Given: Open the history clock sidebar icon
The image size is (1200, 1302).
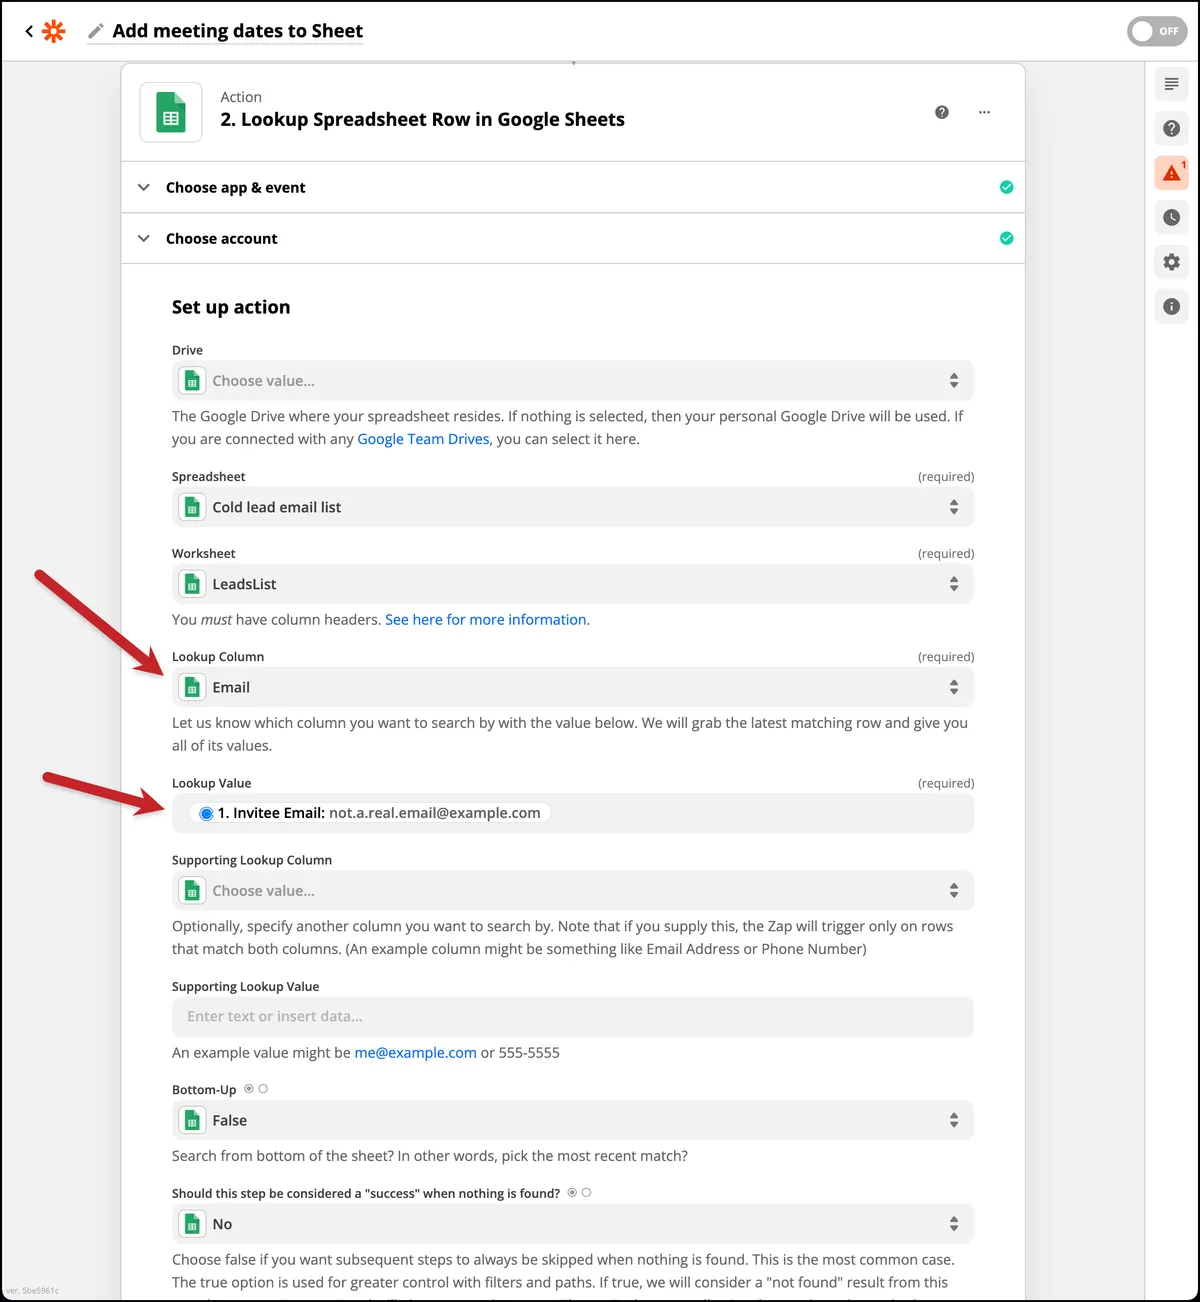Looking at the screenshot, I should point(1172,217).
